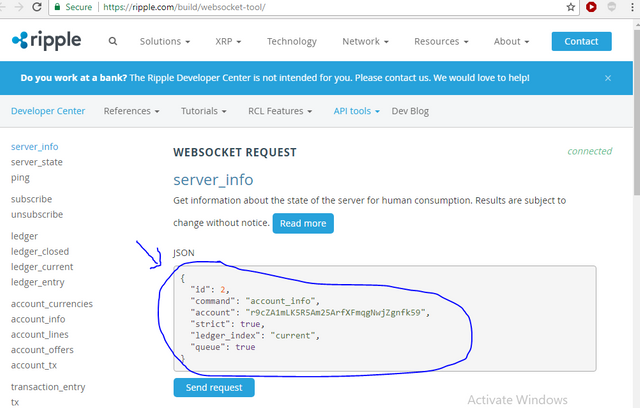The image size is (640, 408).
Task: Open the site search magnifier icon
Action: (x=113, y=41)
